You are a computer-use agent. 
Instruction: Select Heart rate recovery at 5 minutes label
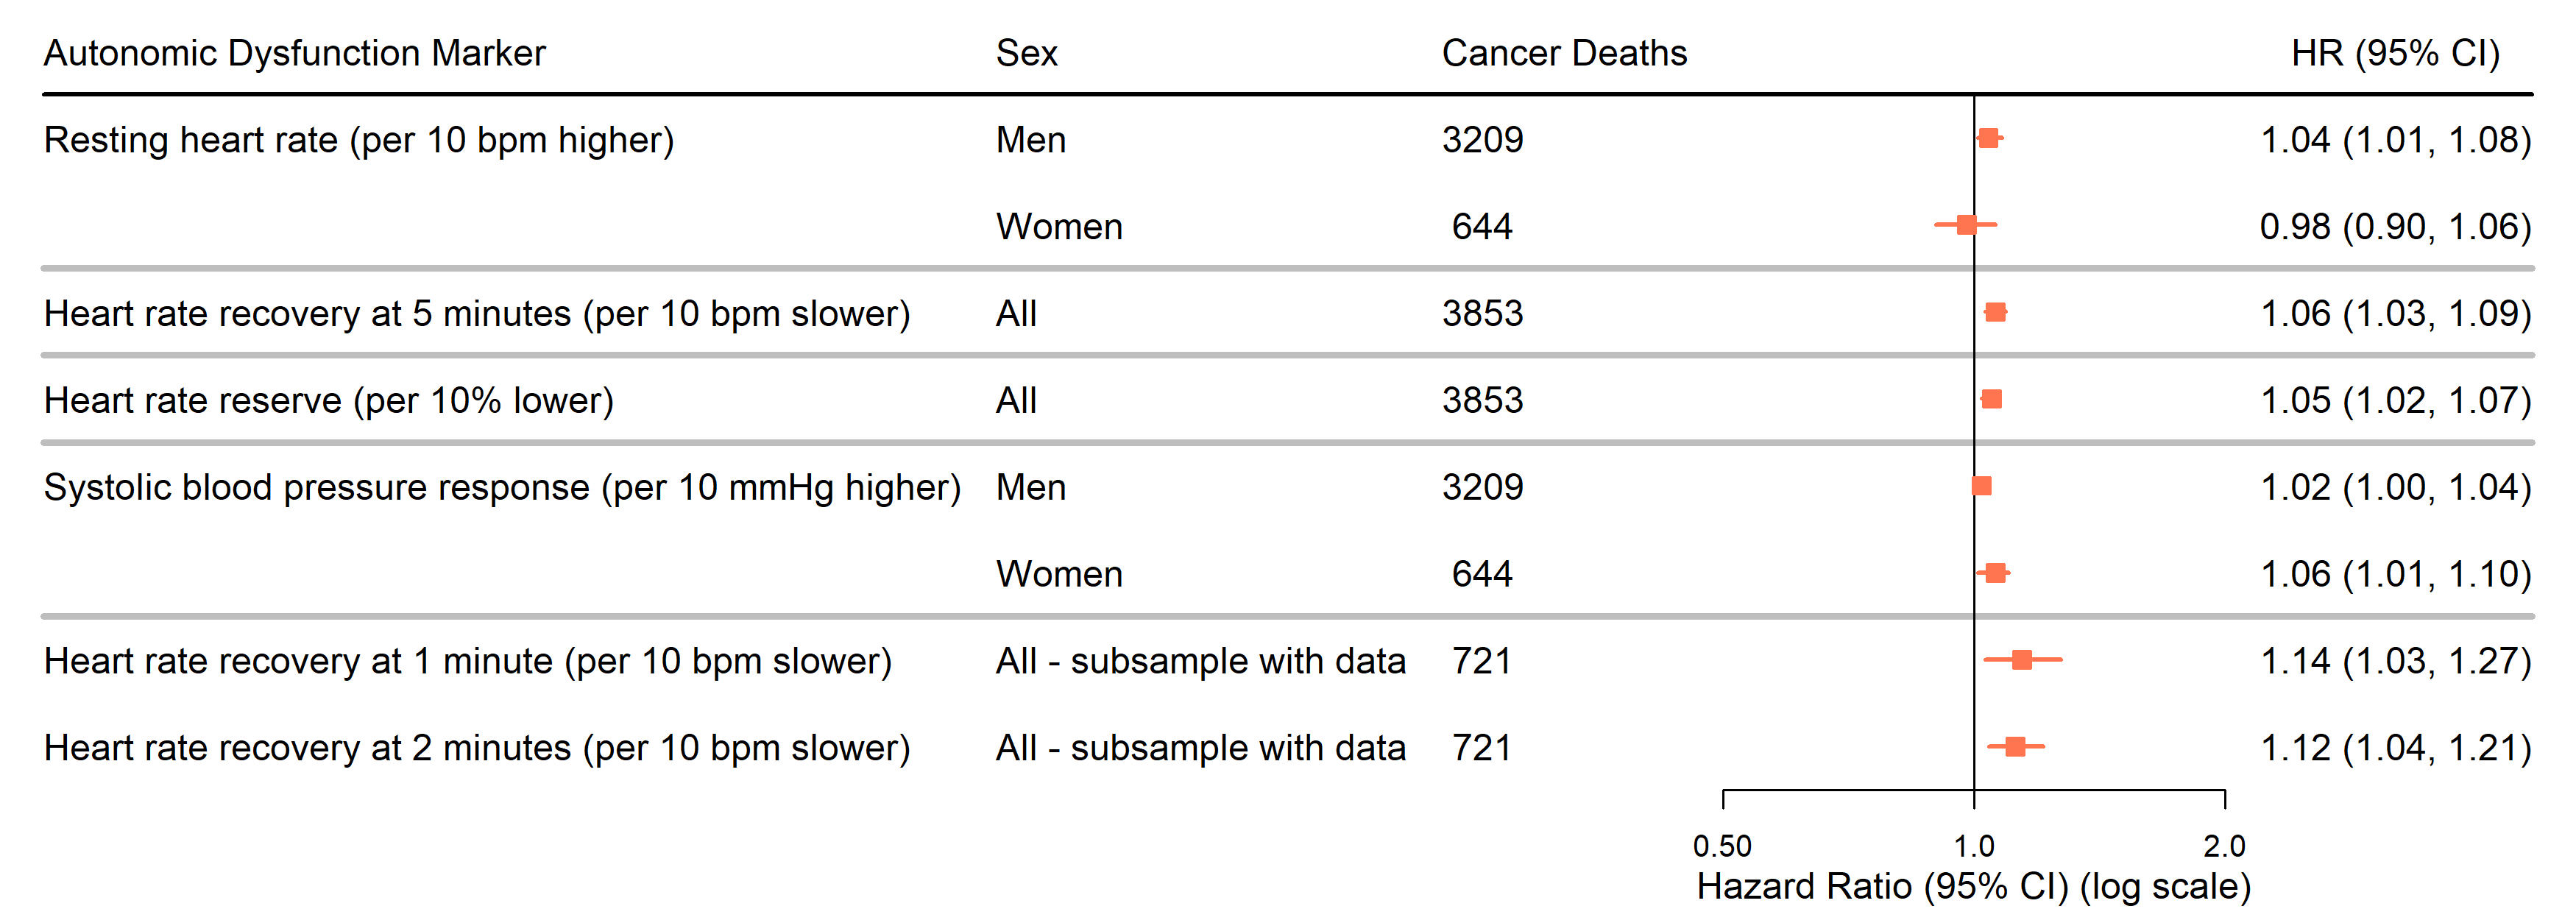[477, 314]
